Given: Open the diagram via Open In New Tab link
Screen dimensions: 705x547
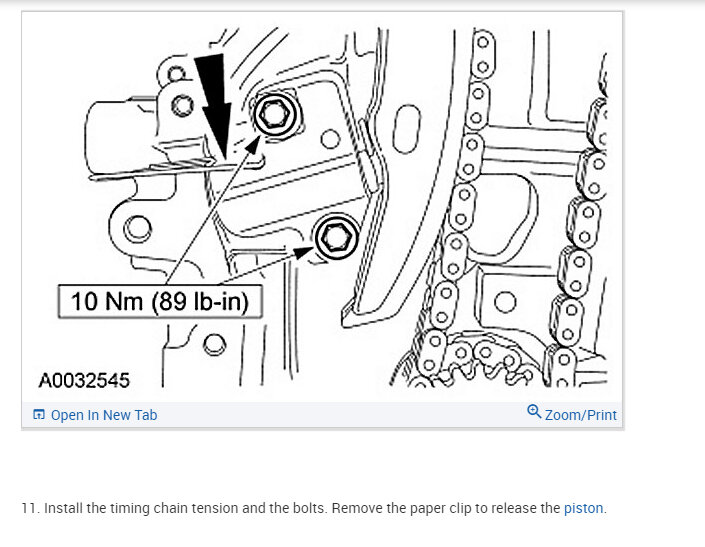Looking at the screenshot, I should (104, 415).
